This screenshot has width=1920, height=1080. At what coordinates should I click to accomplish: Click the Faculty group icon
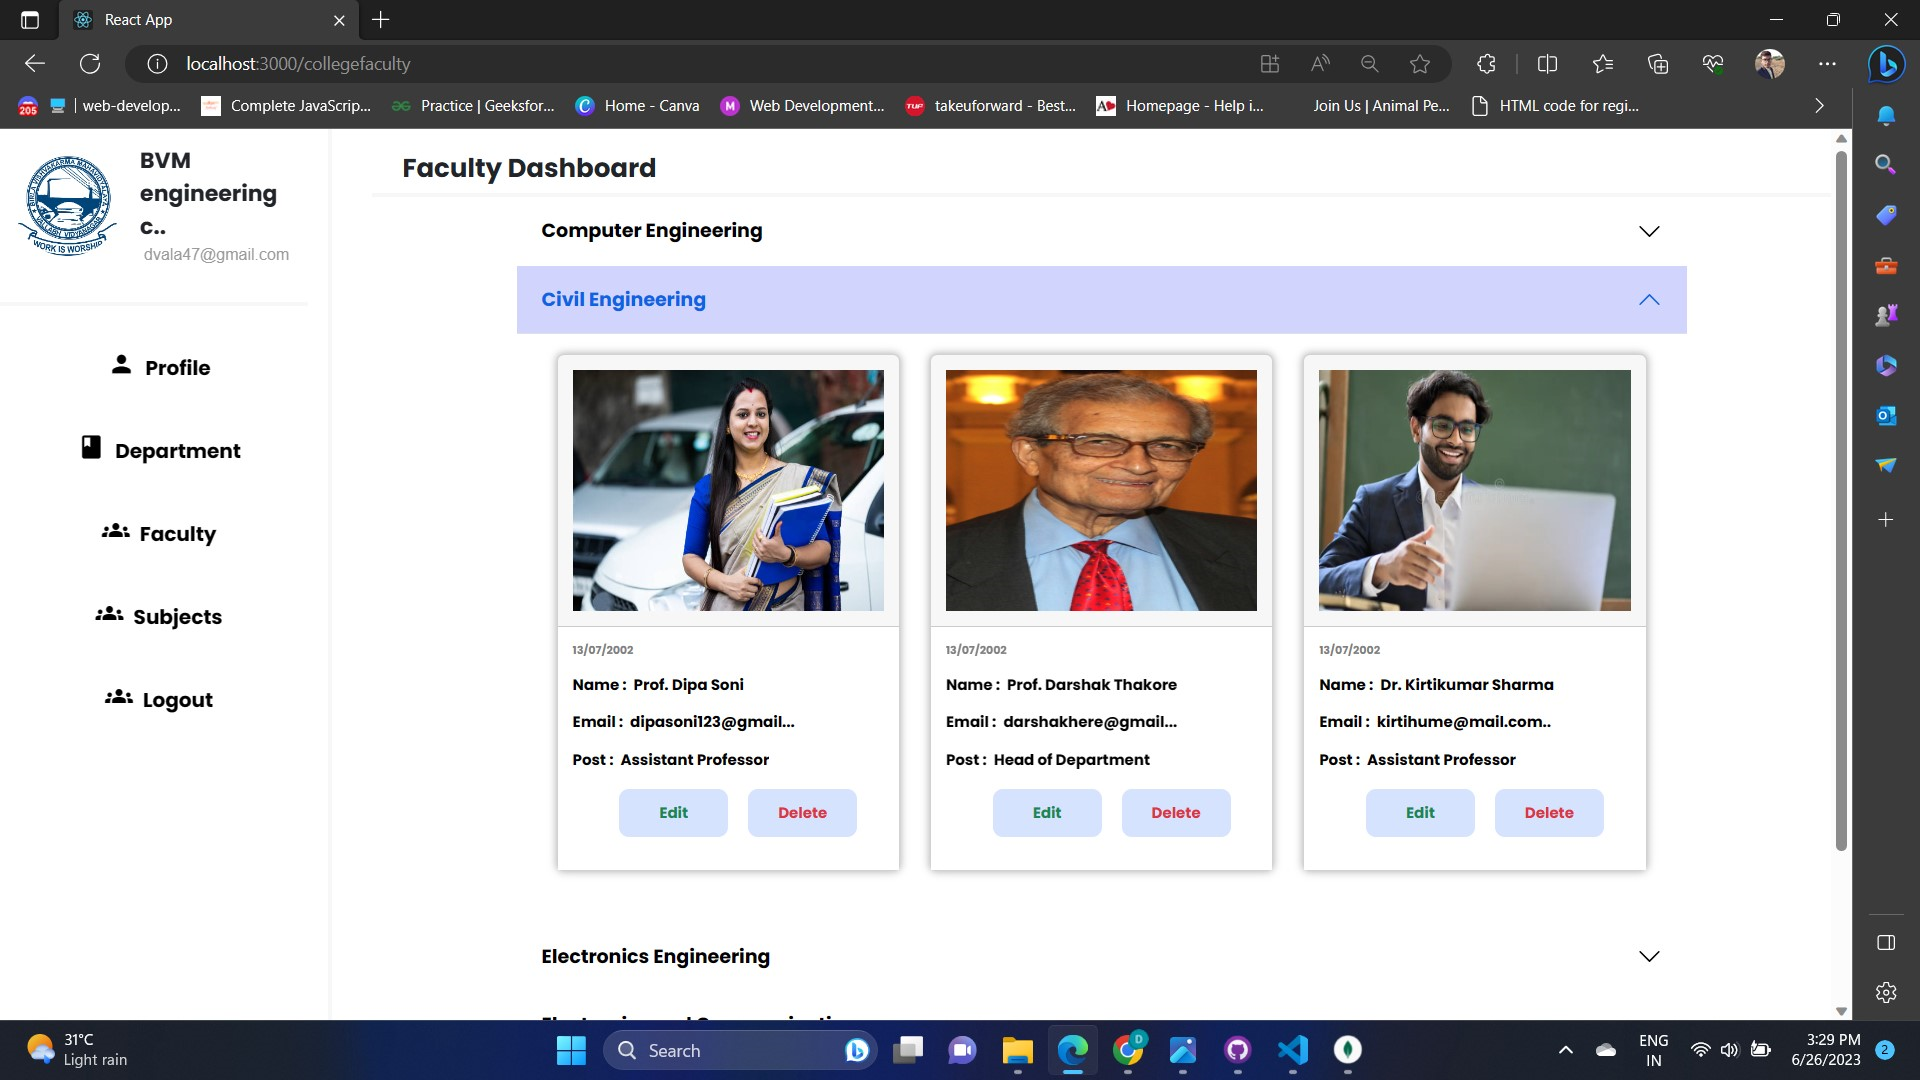[115, 531]
